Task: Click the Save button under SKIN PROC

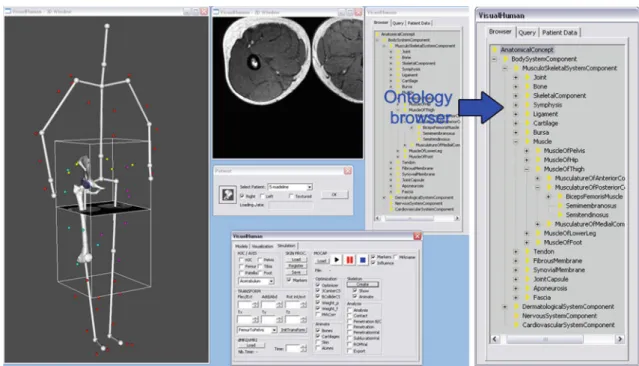Action: [x=296, y=272]
